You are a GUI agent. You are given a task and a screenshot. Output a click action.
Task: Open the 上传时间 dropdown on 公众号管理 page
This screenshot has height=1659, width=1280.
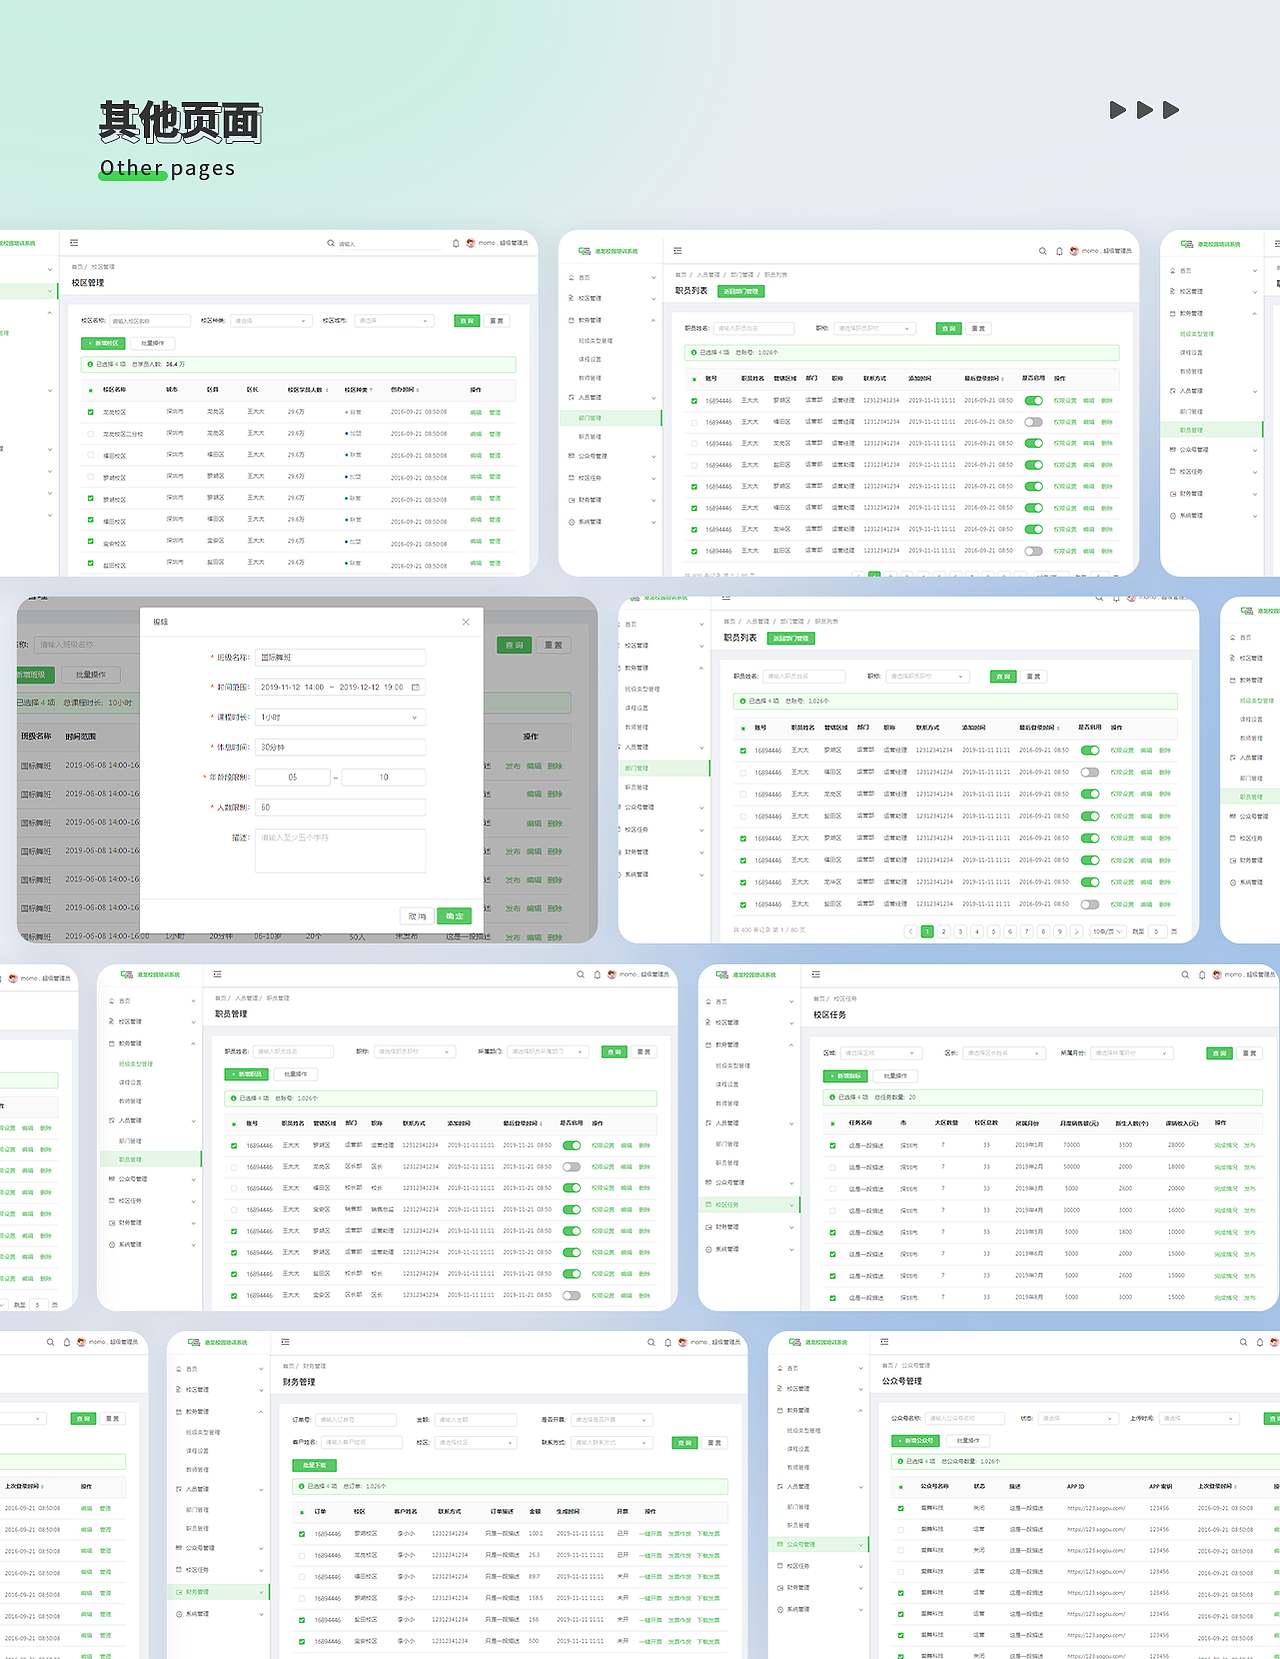click(x=1199, y=1419)
